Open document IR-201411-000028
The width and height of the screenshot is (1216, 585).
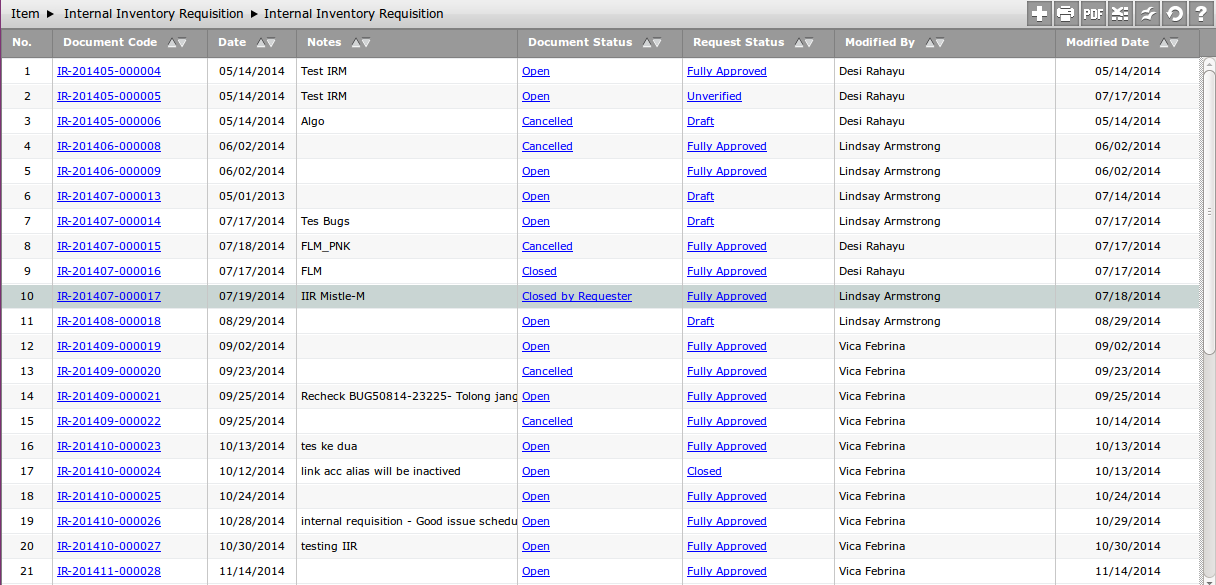[109, 571]
